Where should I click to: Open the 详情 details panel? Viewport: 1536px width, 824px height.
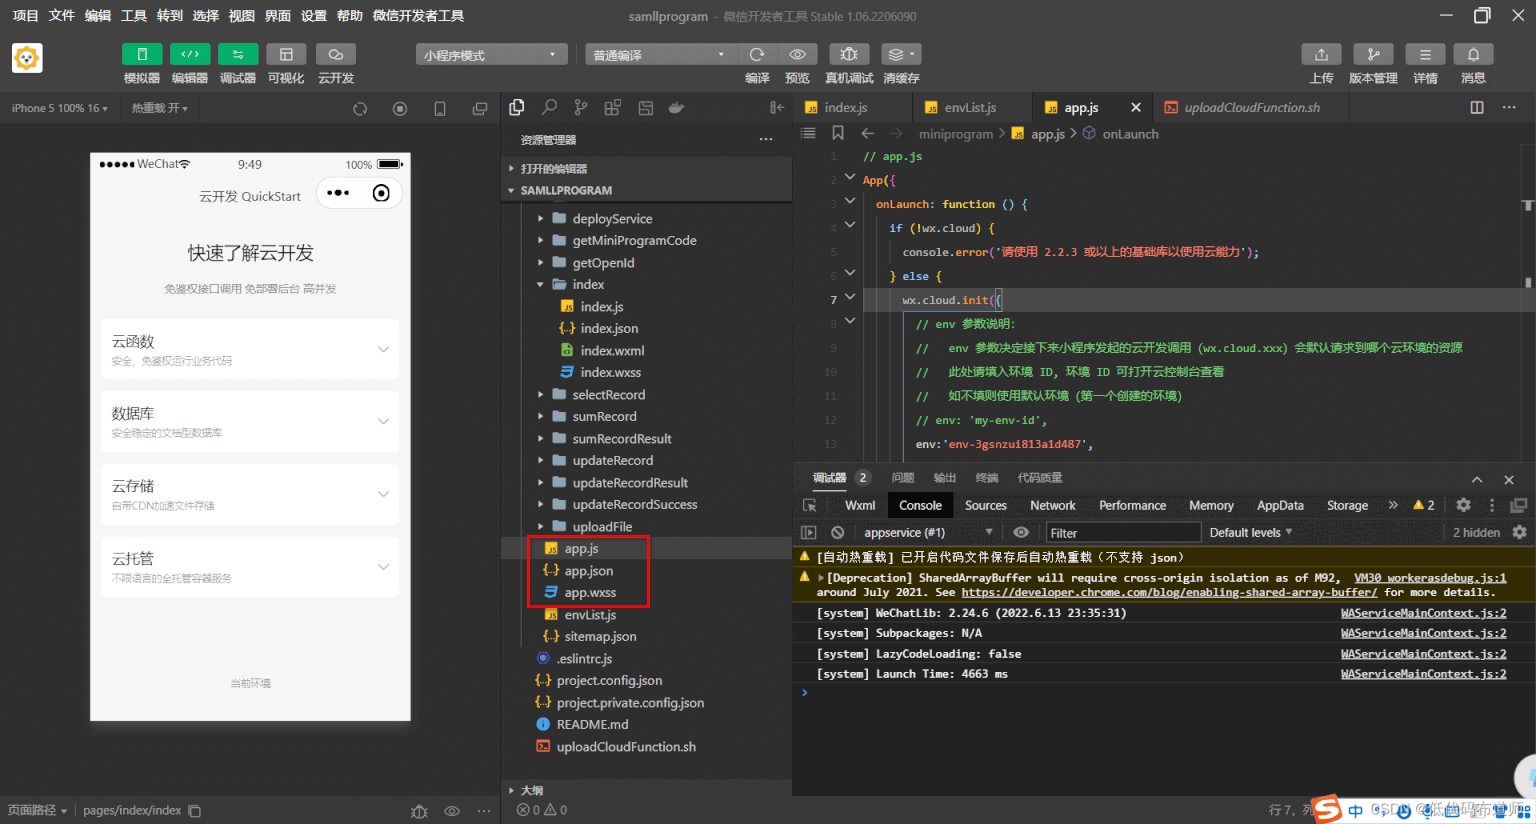point(1425,54)
